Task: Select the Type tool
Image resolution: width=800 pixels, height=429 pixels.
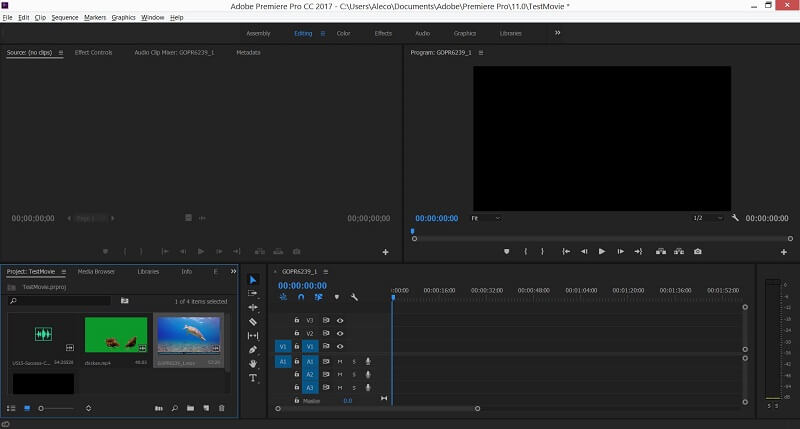Action: (253, 378)
